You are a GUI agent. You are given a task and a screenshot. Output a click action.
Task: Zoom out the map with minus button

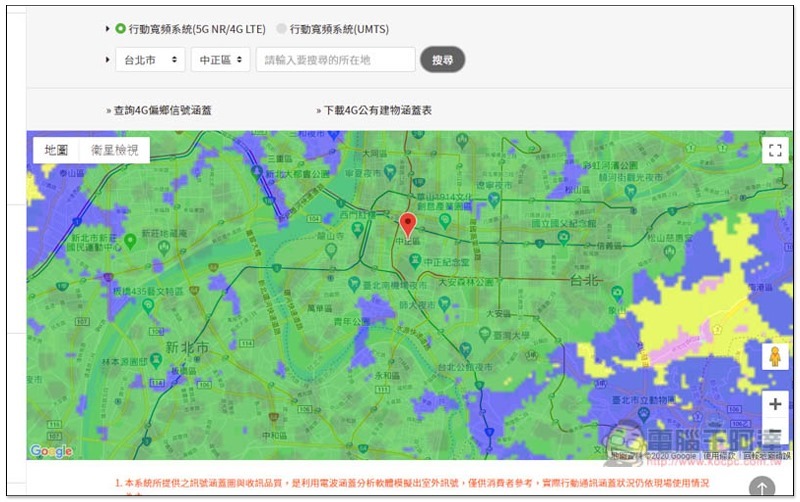775,432
